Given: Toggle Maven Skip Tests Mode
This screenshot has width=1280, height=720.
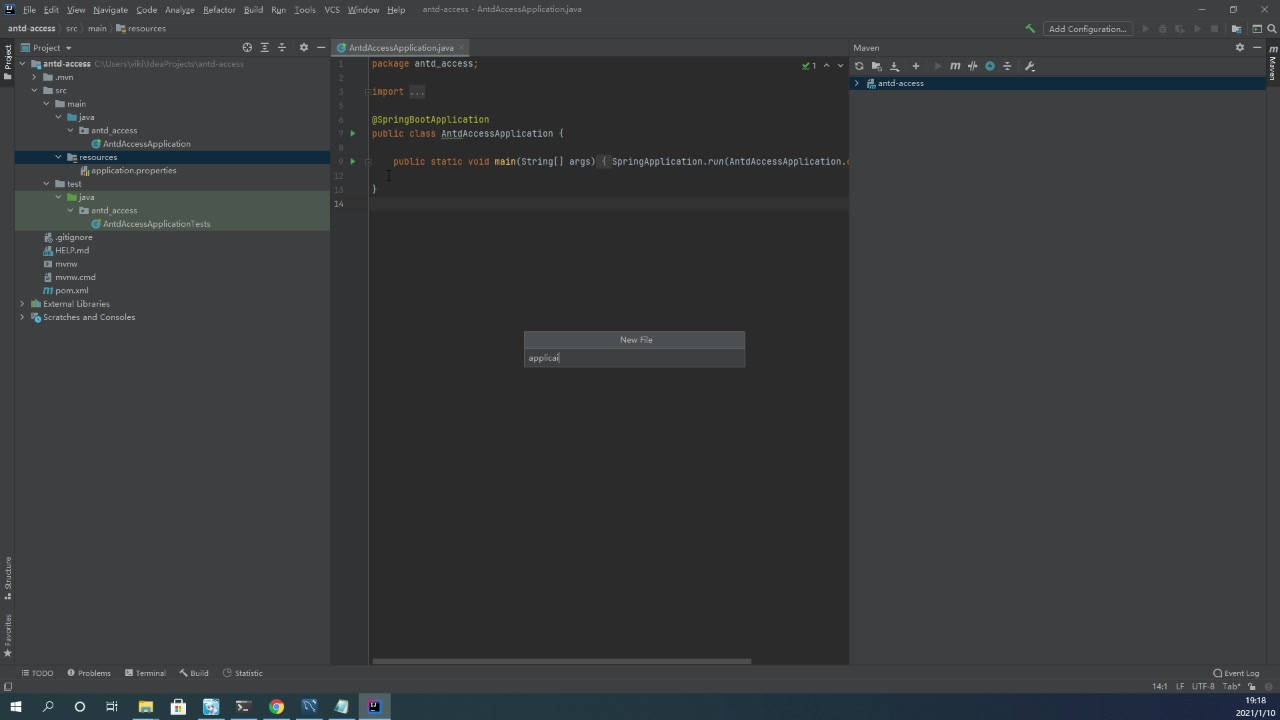Looking at the screenshot, I should point(990,66).
